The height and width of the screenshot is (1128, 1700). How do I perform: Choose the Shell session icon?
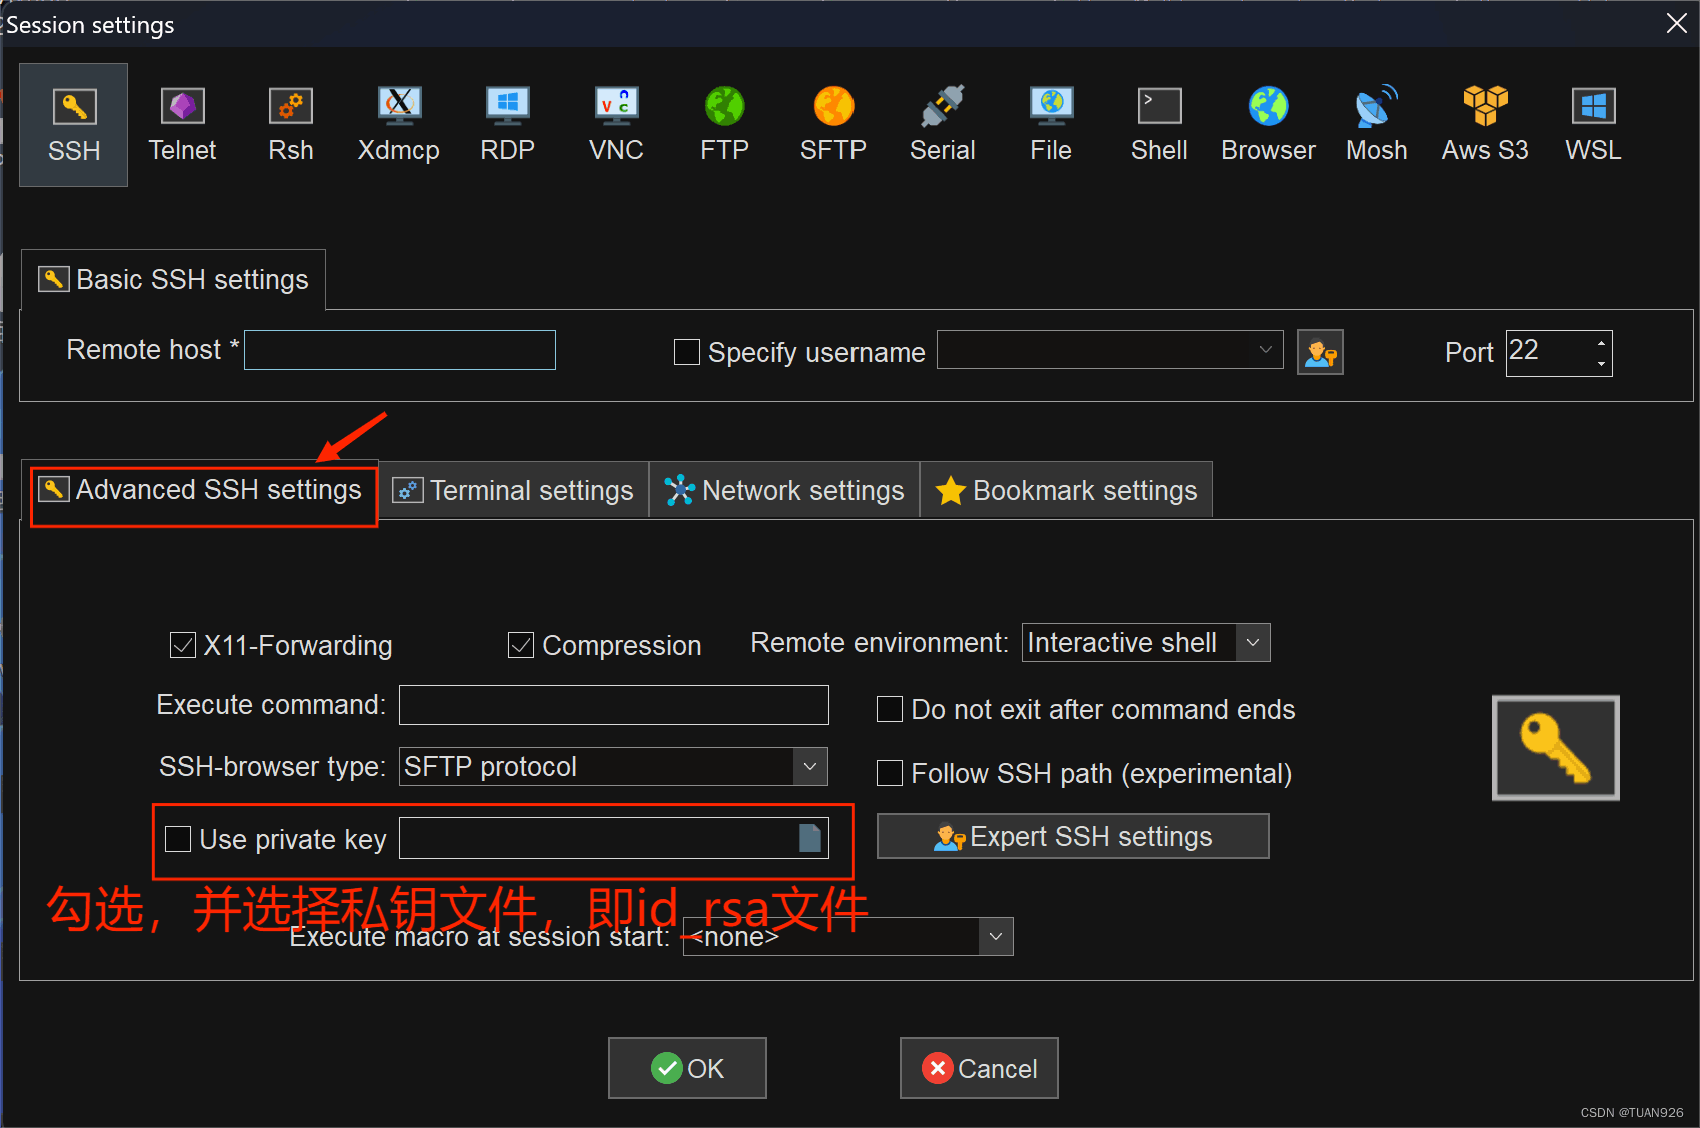pyautogui.click(x=1159, y=124)
